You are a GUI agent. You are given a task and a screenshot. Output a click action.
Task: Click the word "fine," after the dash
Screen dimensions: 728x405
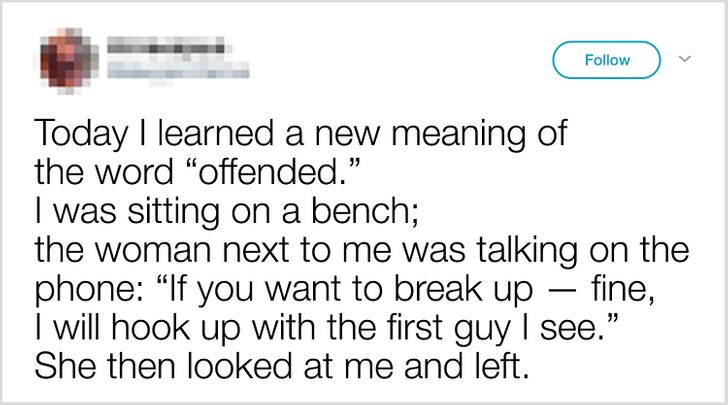pyautogui.click(x=623, y=289)
